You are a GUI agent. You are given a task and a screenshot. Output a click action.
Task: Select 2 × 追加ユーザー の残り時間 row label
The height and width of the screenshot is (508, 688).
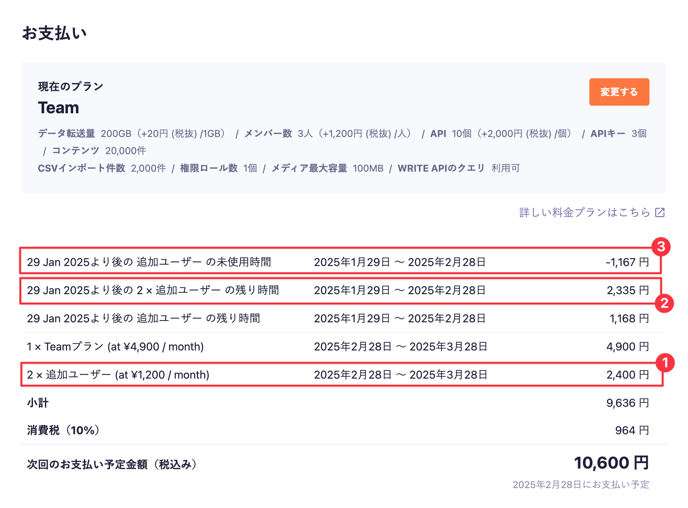(153, 290)
